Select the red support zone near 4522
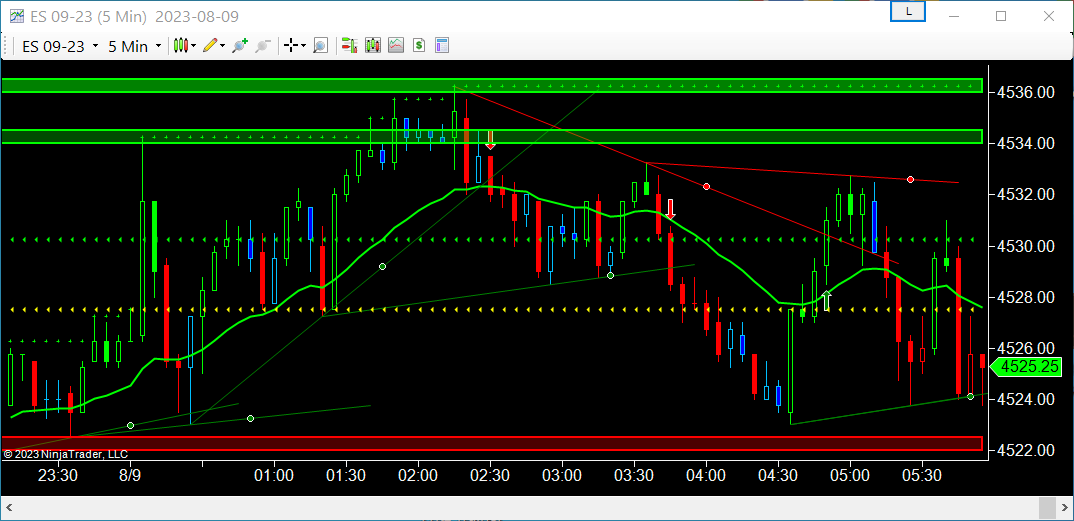The image size is (1074, 521). (x=492, y=443)
